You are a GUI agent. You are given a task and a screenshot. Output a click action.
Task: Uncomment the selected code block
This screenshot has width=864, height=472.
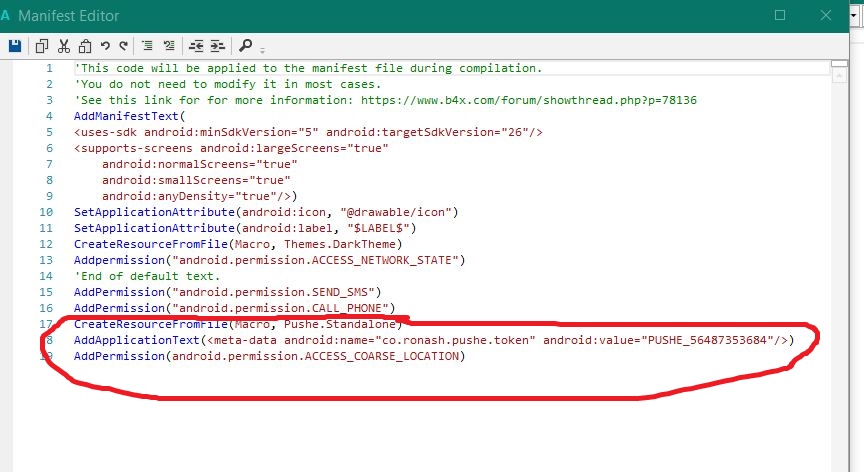click(x=168, y=46)
